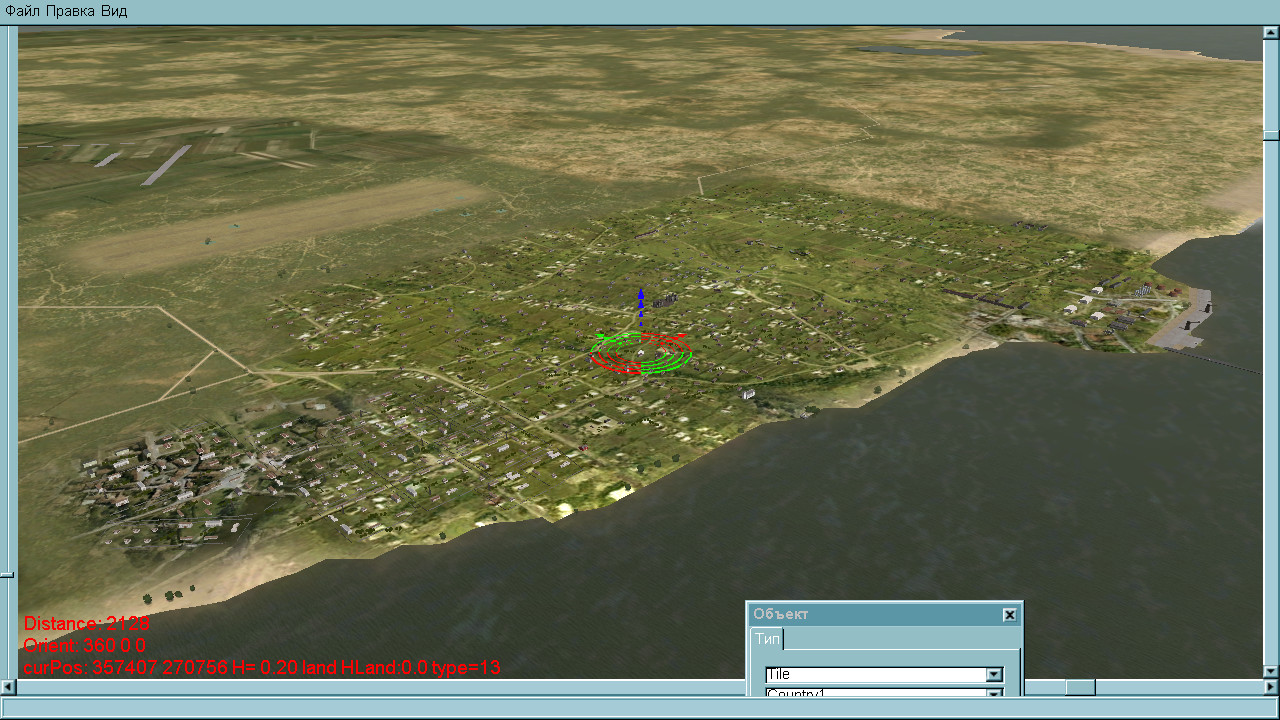This screenshot has width=1280, height=720.
Task: Click the 'Distance: 2128' readout
Action: coord(87,624)
